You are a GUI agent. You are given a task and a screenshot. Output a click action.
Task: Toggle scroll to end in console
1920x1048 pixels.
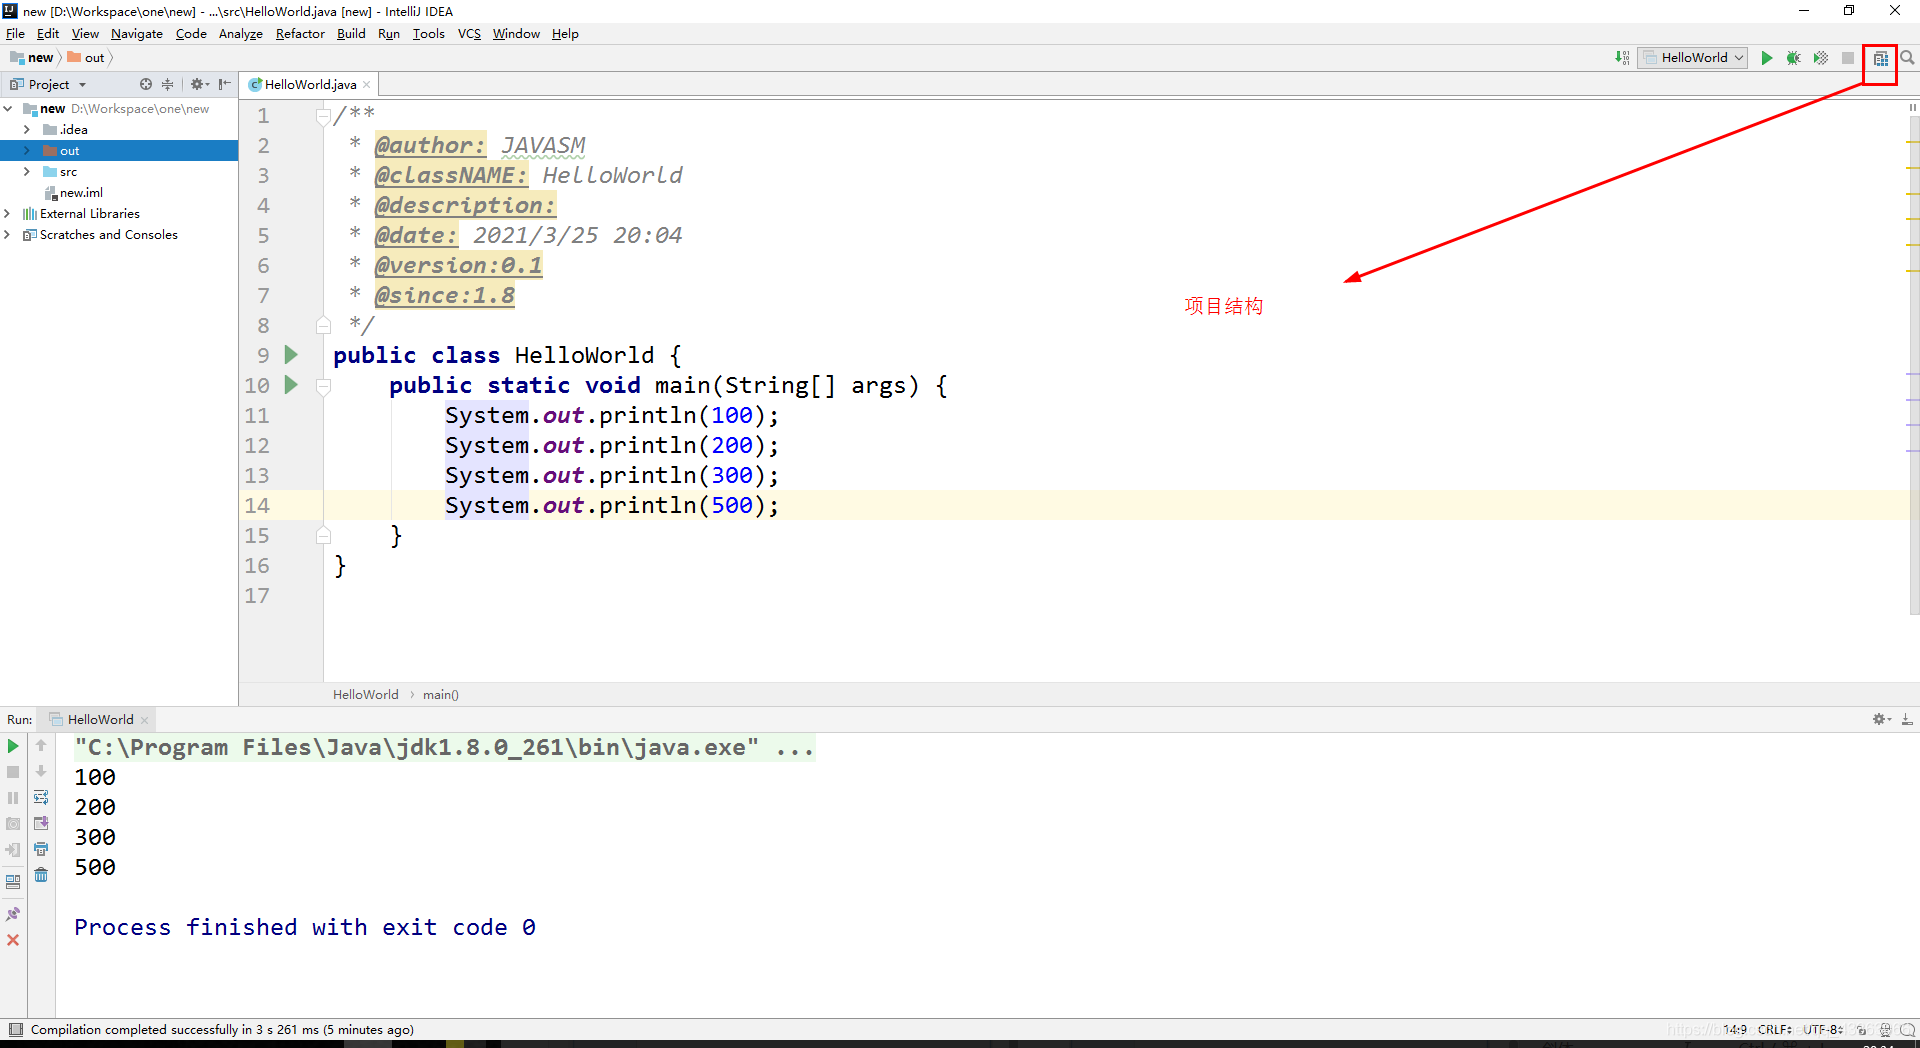[41, 823]
